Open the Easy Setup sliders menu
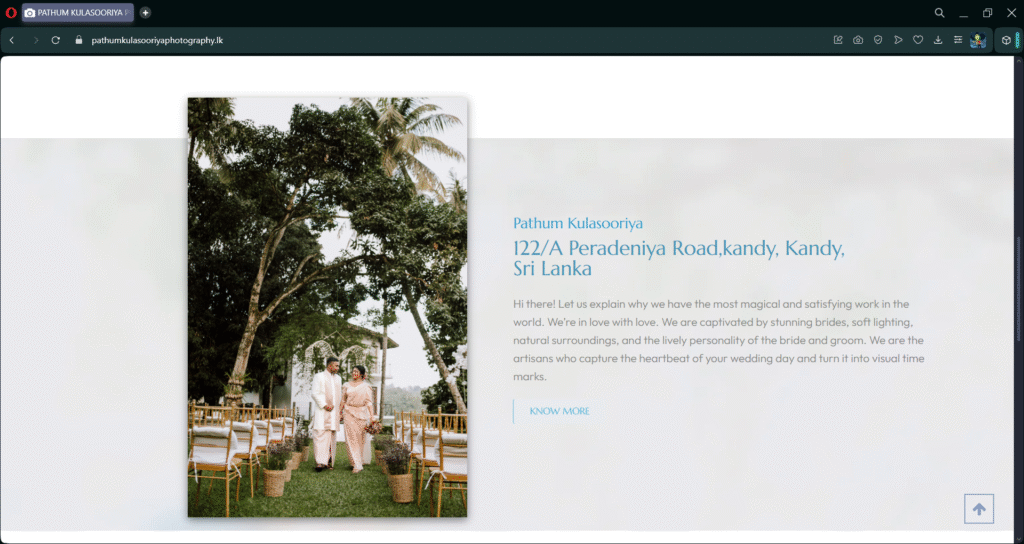1024x544 pixels. tap(957, 40)
